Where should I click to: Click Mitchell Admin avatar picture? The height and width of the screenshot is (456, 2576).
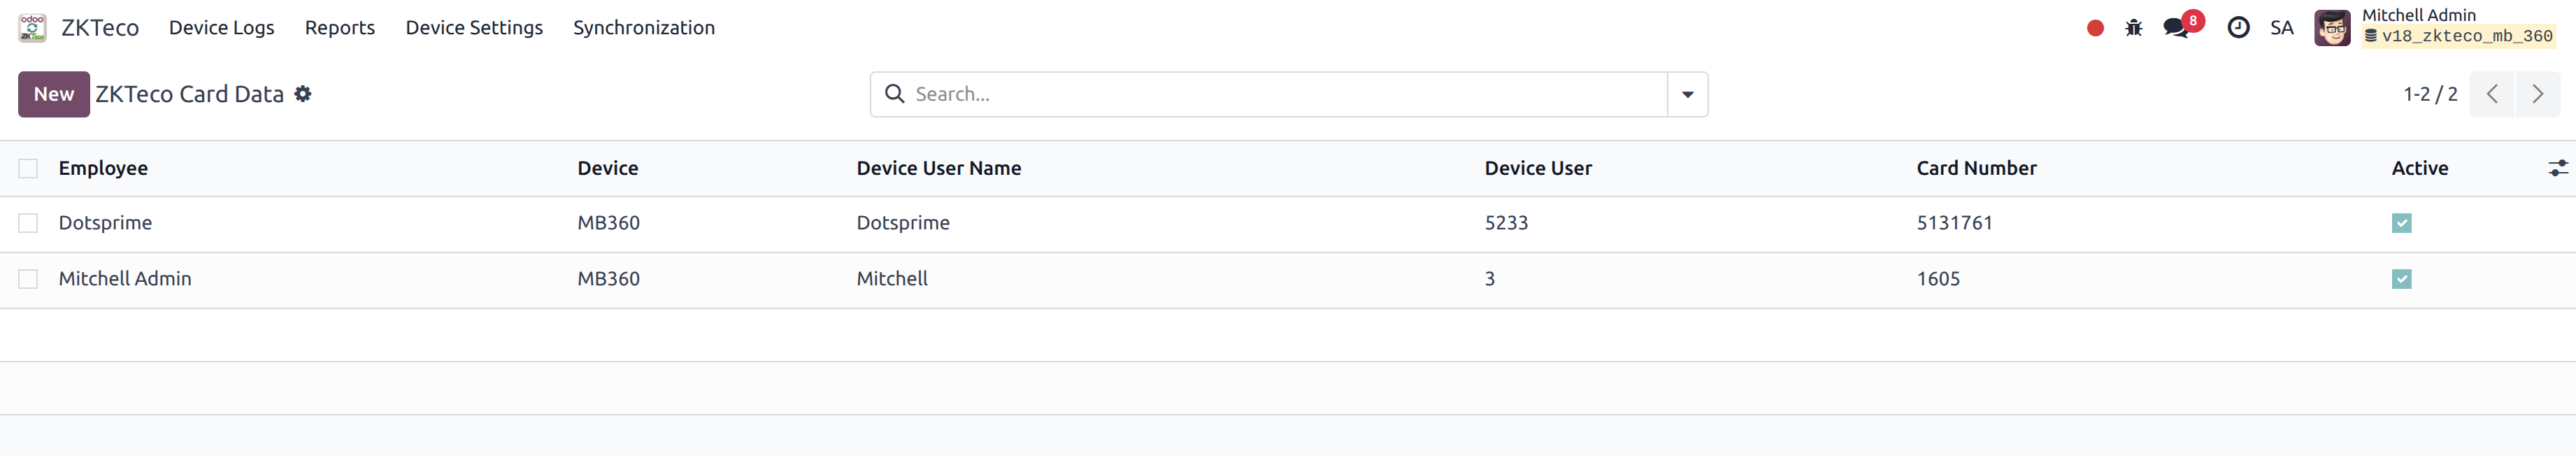point(2332,28)
